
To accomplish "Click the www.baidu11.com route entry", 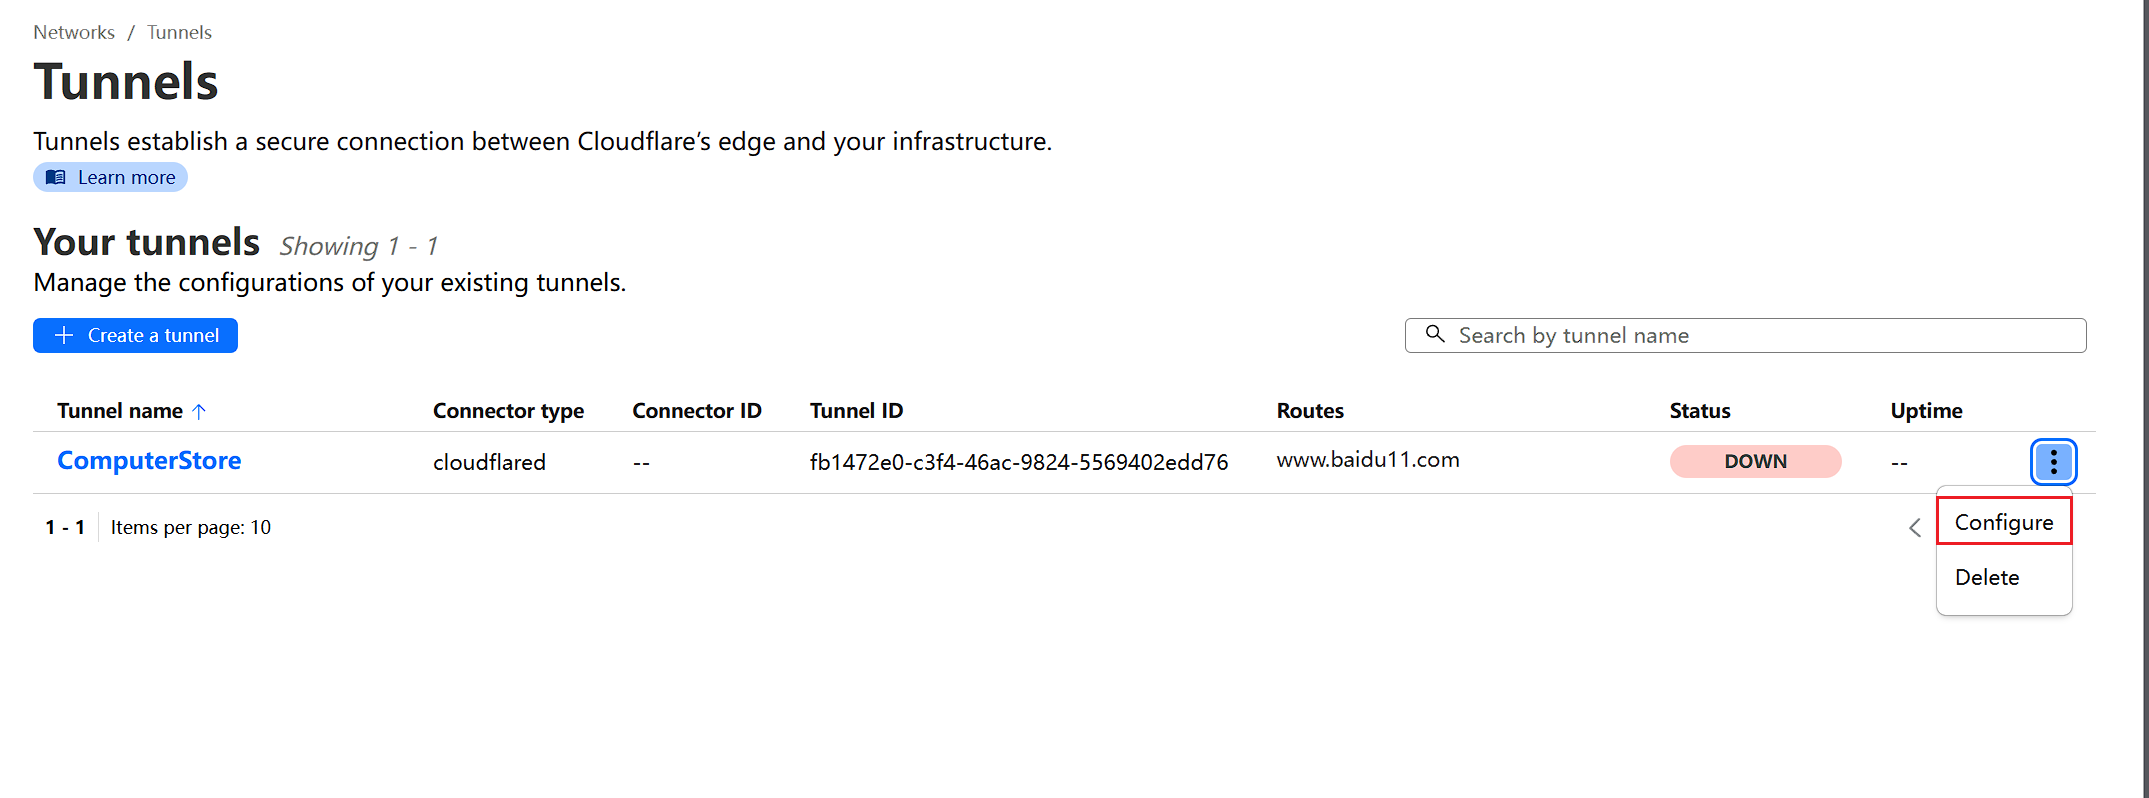I will click(x=1367, y=460).
